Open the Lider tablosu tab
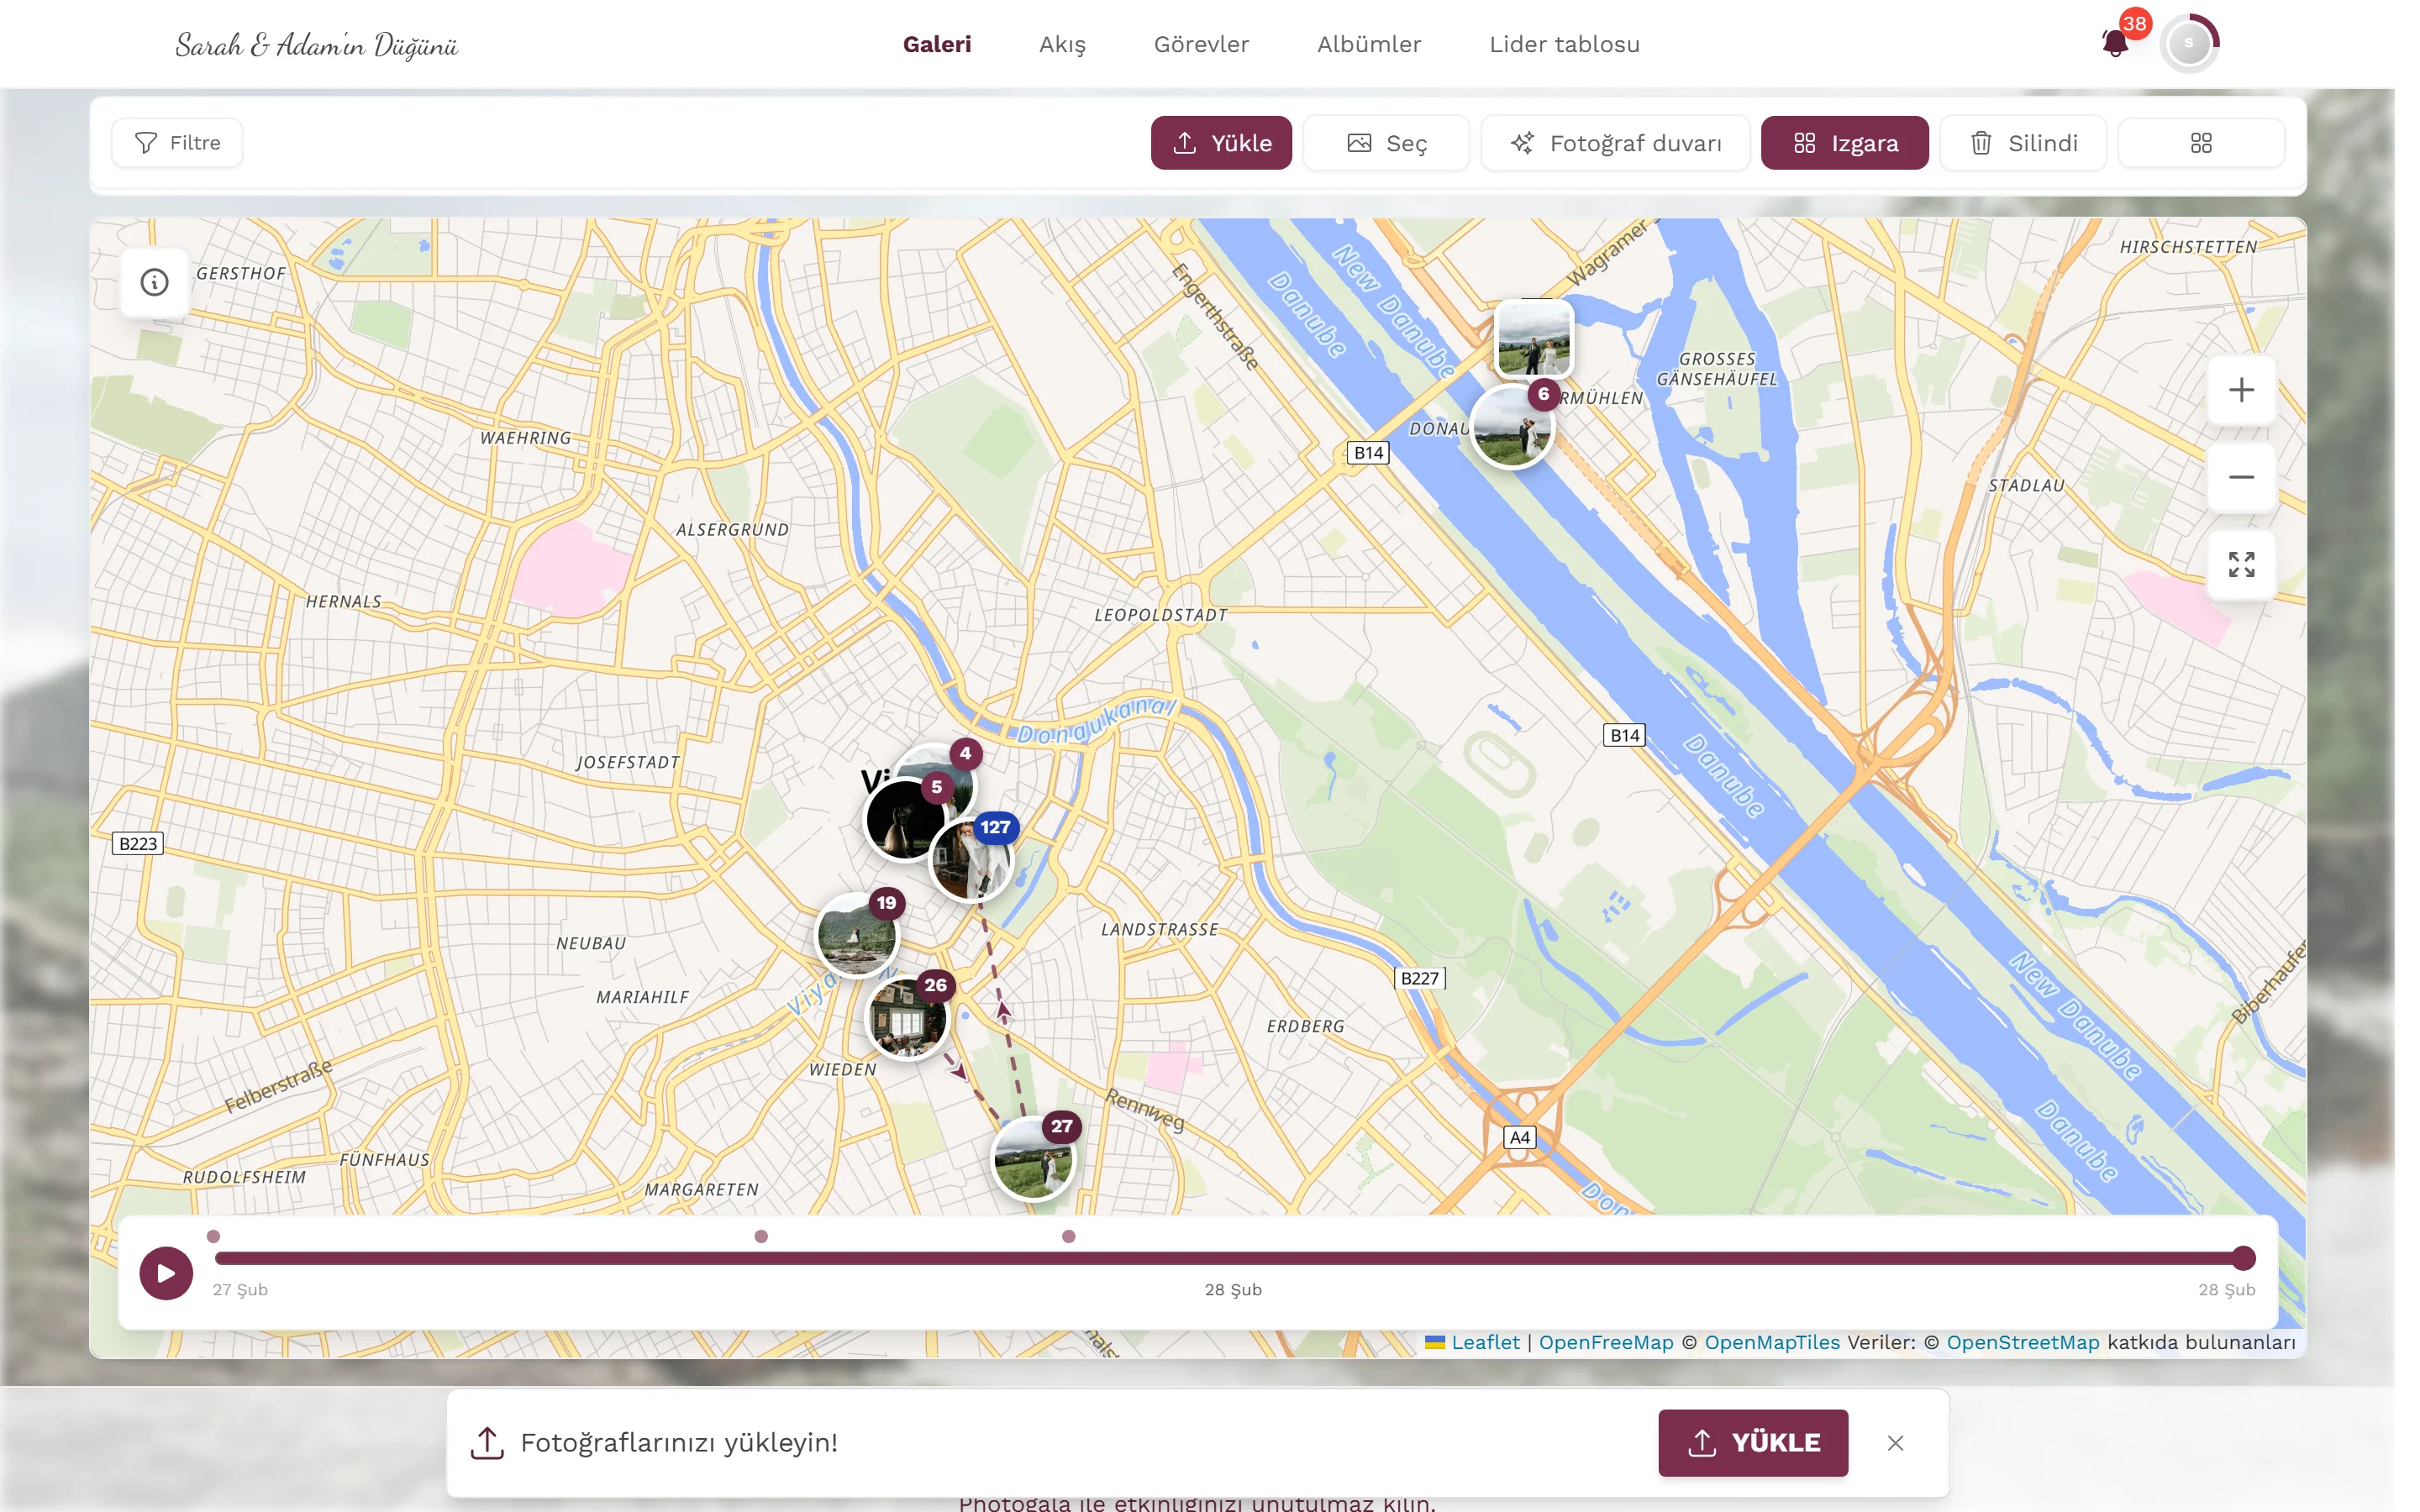Screen dimensions: 2420x1512 tap(1564, 44)
